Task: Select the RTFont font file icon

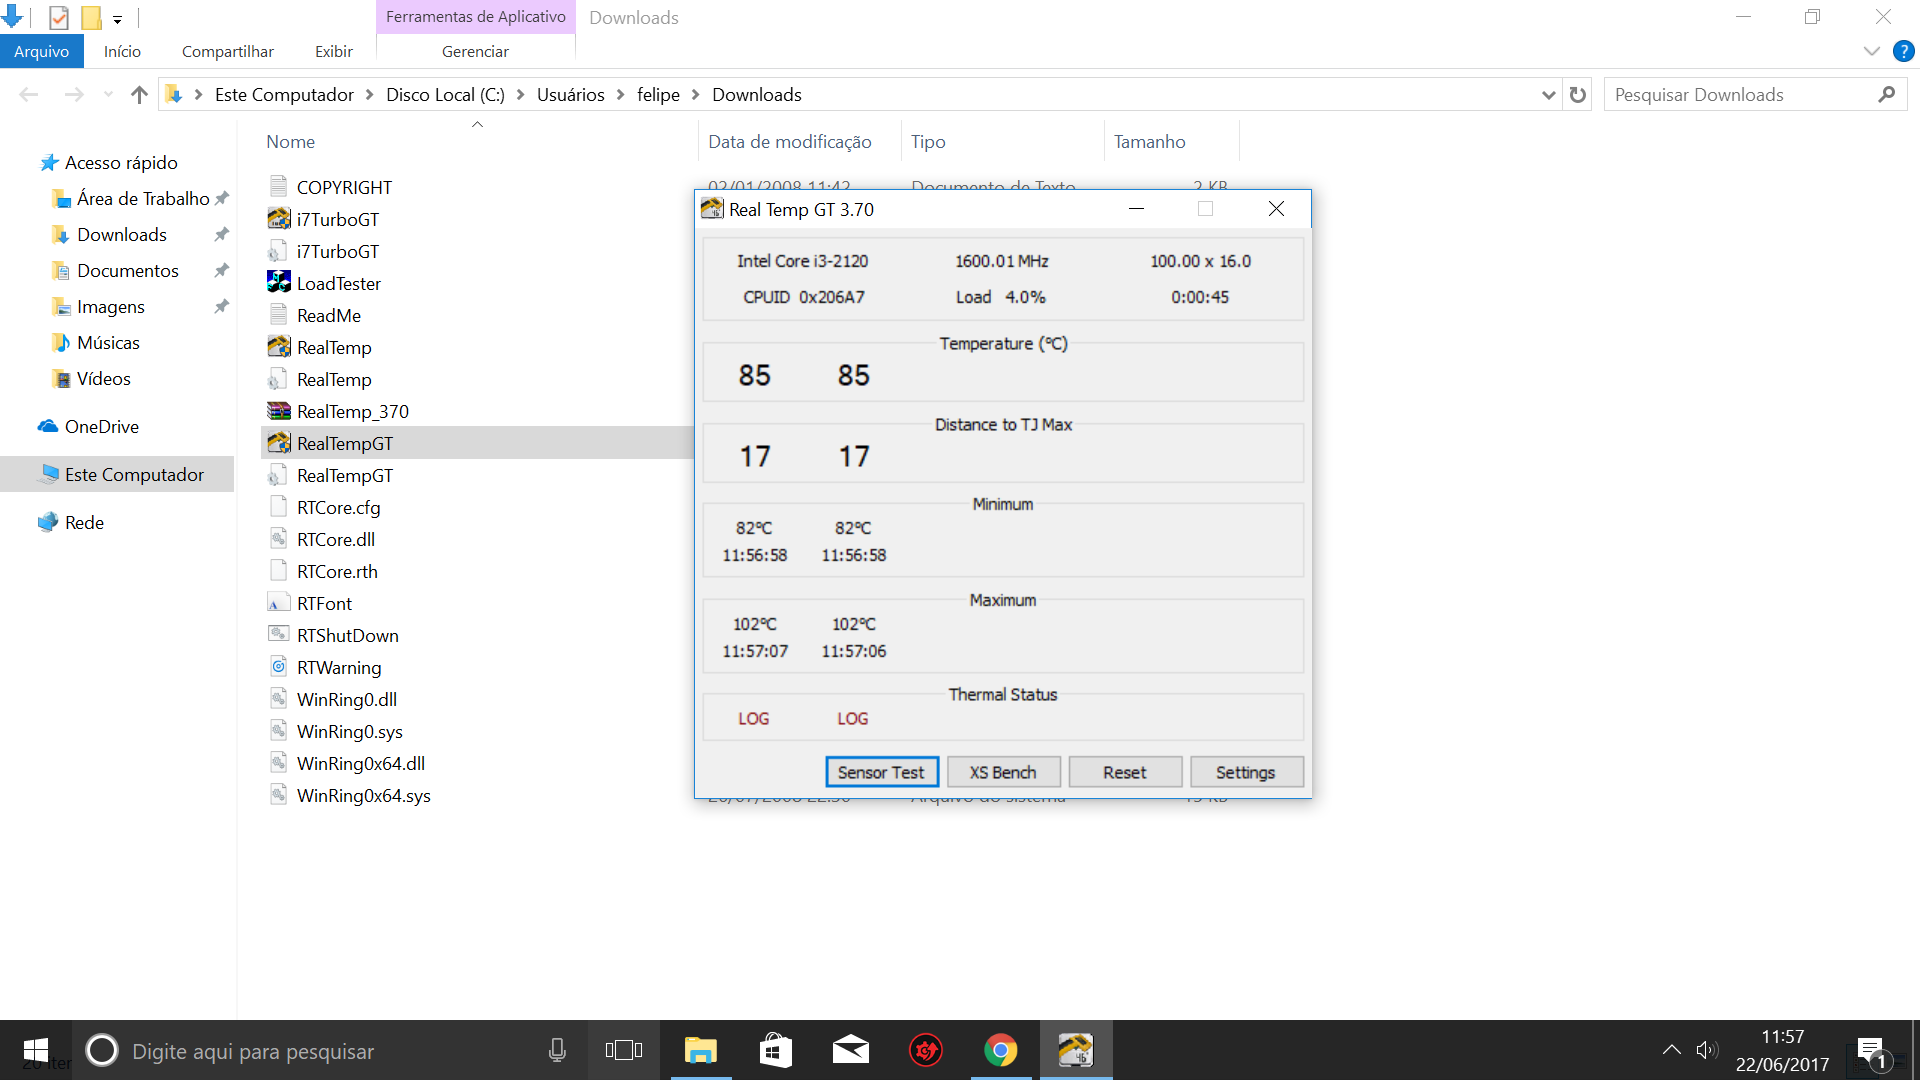Action: [279, 603]
